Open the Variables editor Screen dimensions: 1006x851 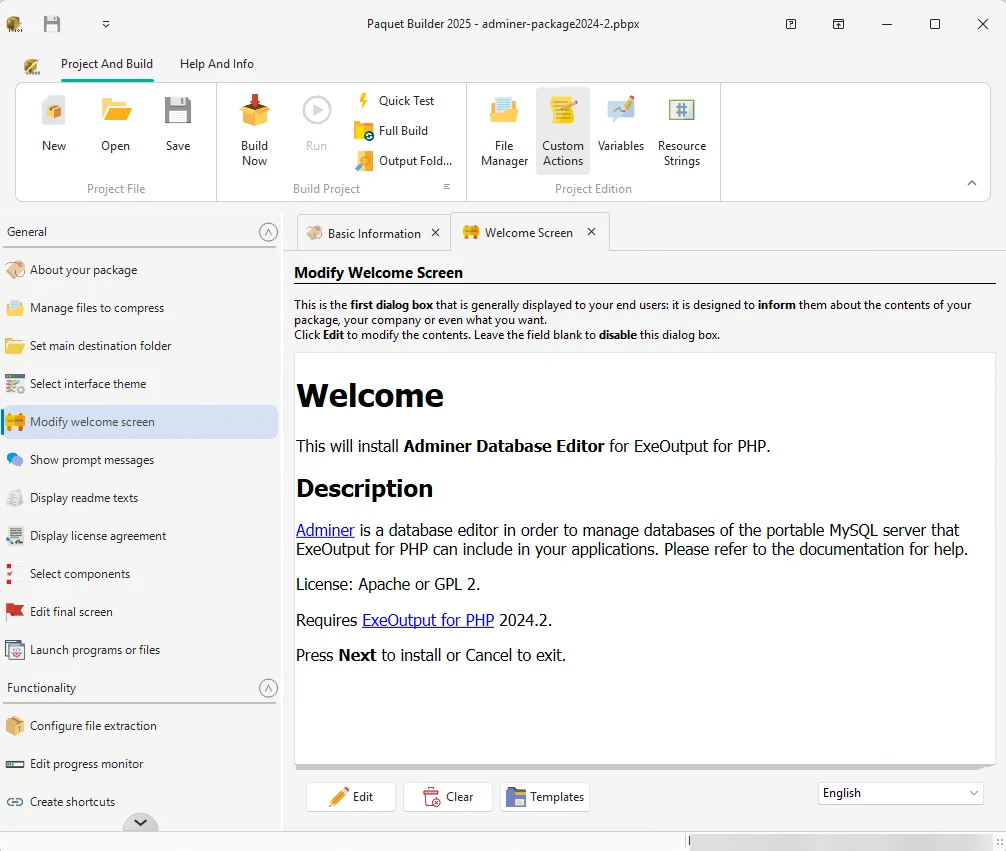621,130
